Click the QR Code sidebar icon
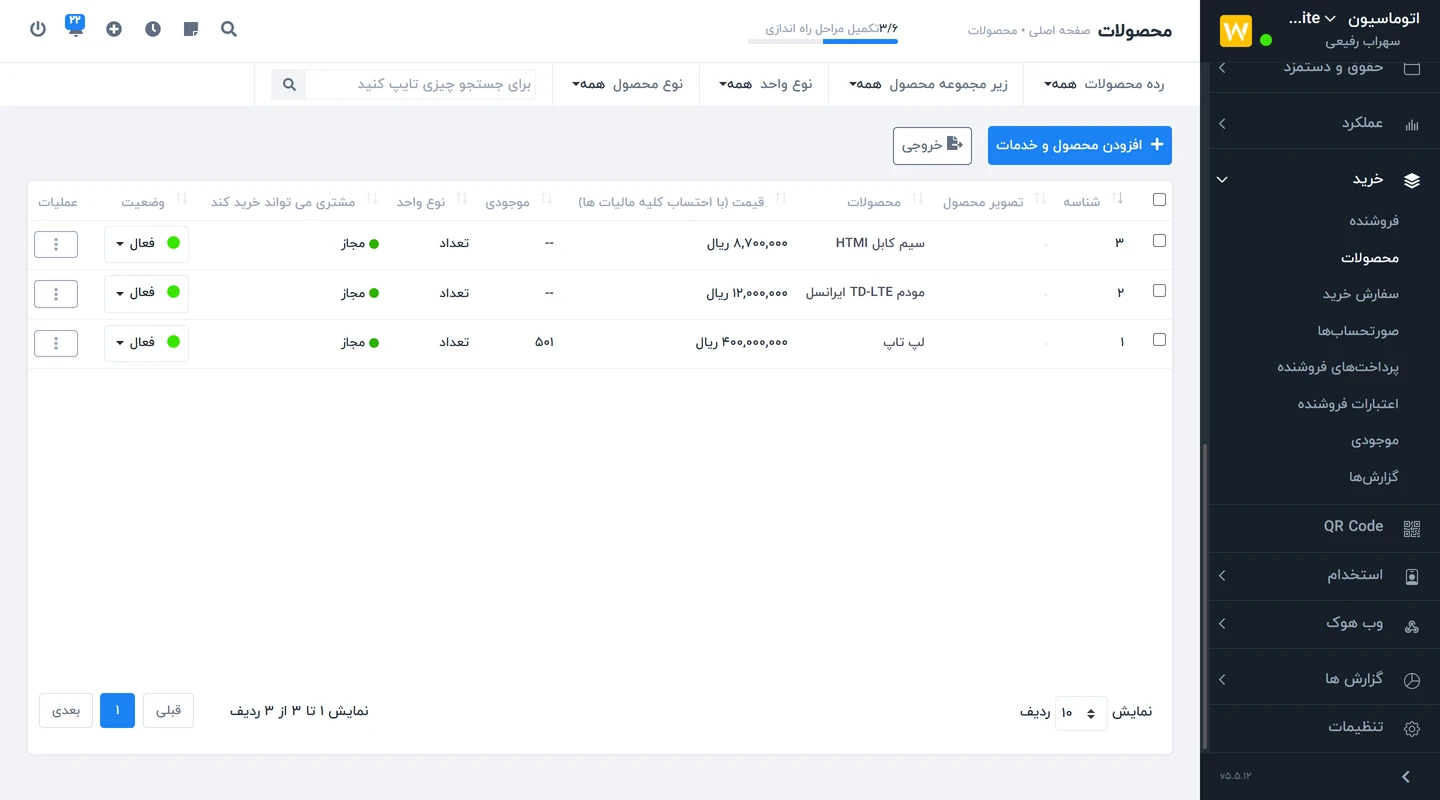The width and height of the screenshot is (1440, 800). point(1412,529)
